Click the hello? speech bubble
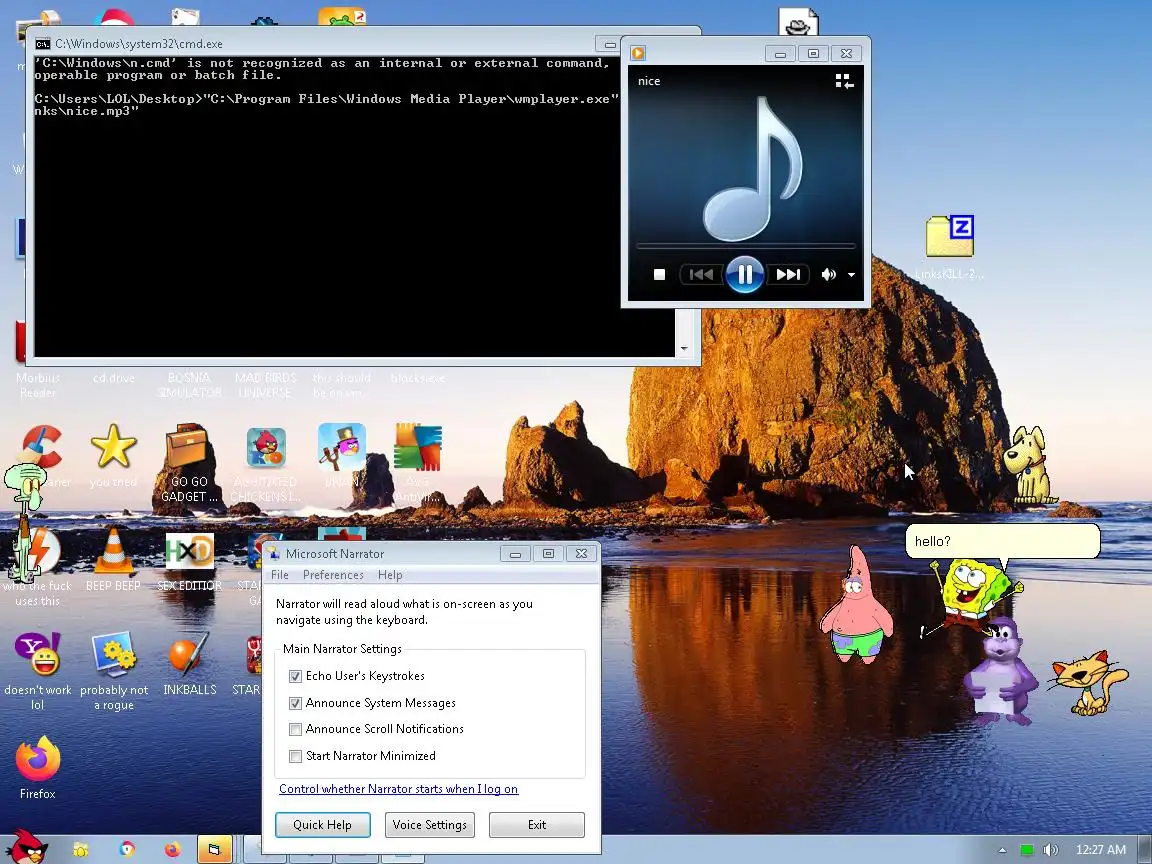 pos(1003,541)
